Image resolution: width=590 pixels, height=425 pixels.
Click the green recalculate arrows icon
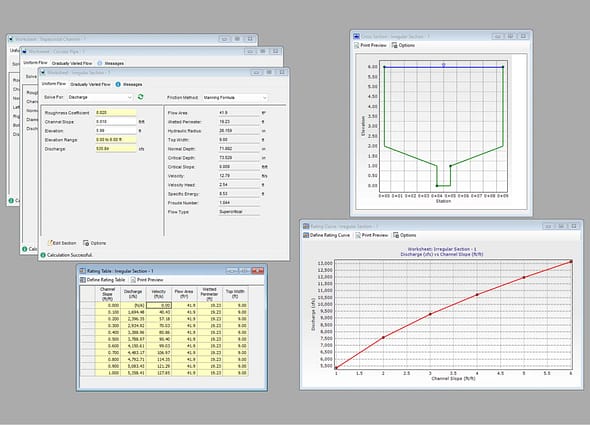click(141, 97)
